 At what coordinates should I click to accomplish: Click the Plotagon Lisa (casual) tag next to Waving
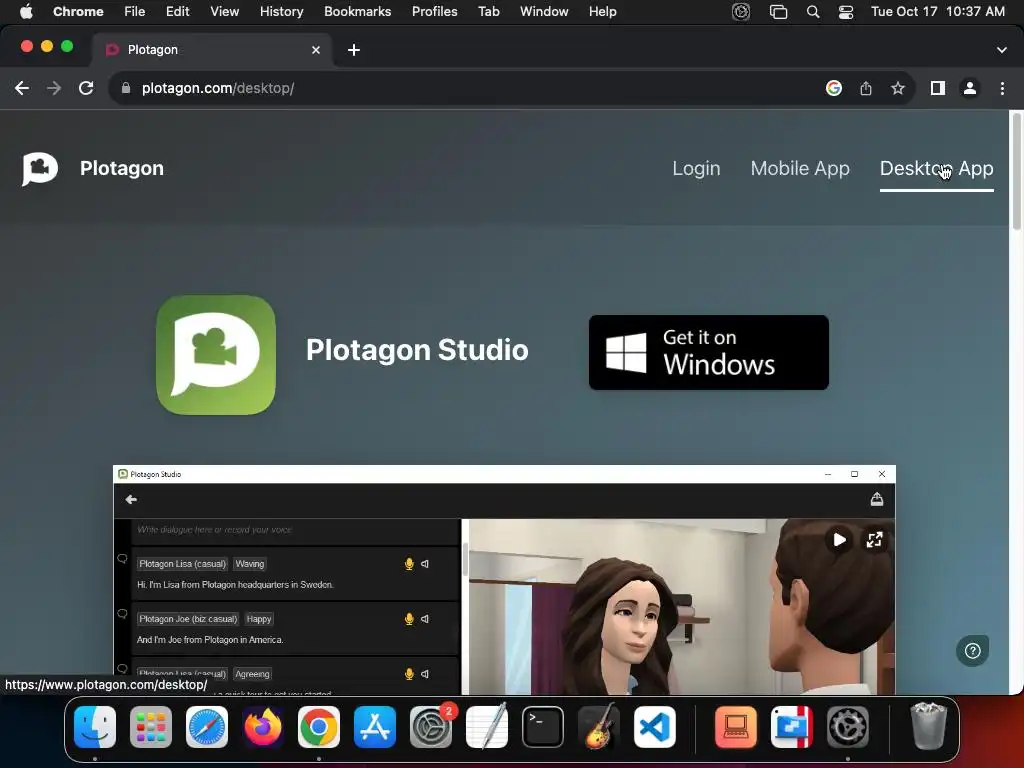click(x=182, y=564)
